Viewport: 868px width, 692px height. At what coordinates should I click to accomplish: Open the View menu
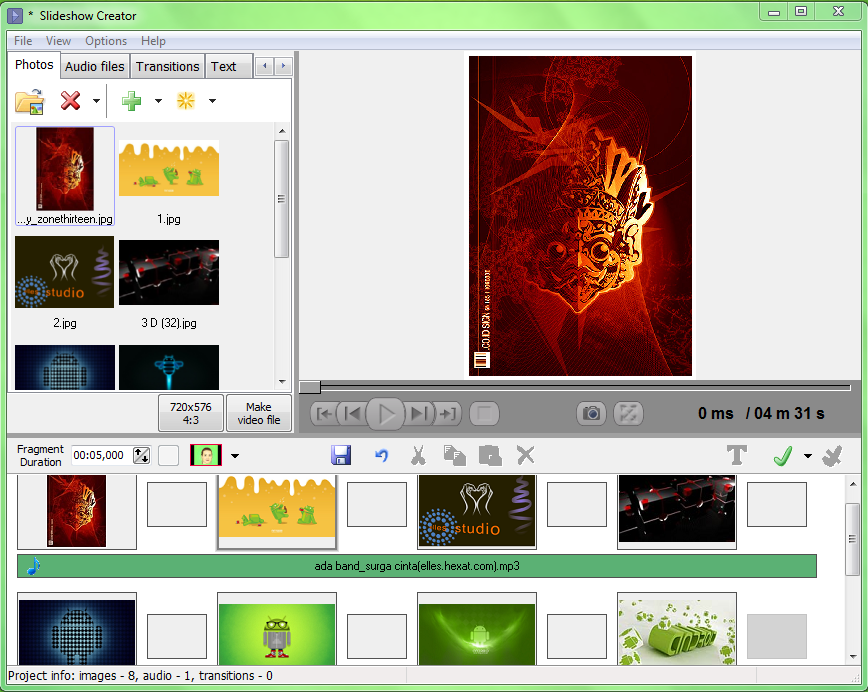pyautogui.click(x=58, y=41)
